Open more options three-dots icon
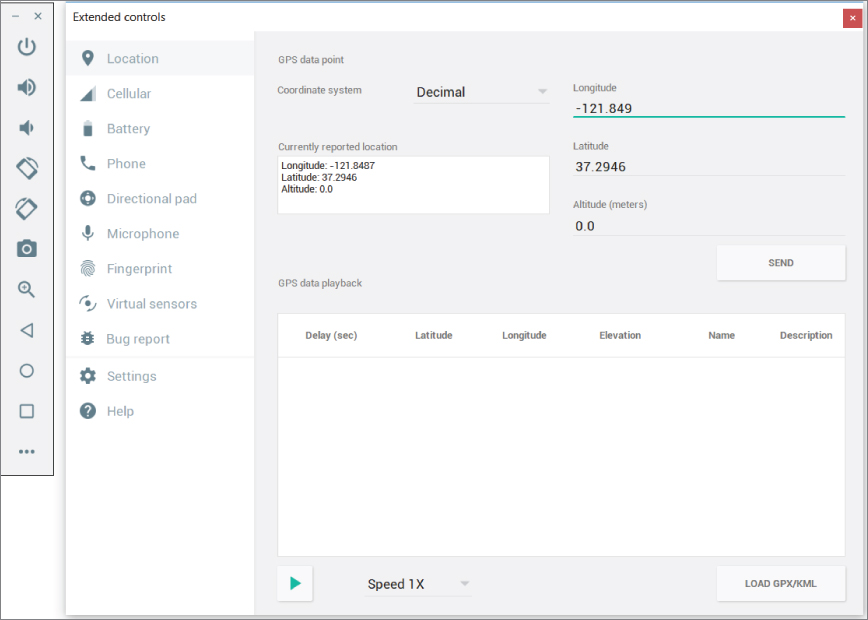This screenshot has height=620, width=868. pyautogui.click(x=27, y=452)
